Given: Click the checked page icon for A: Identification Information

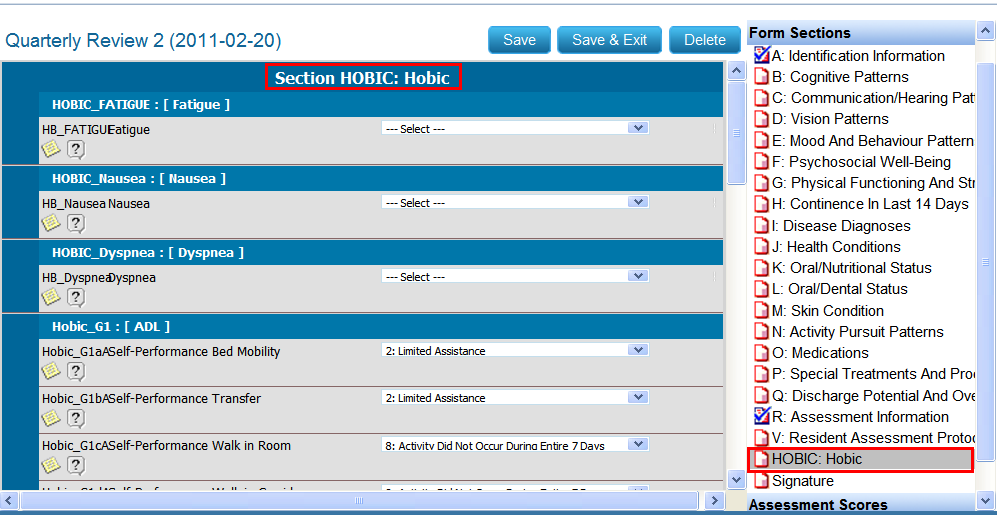Looking at the screenshot, I should point(762,55).
